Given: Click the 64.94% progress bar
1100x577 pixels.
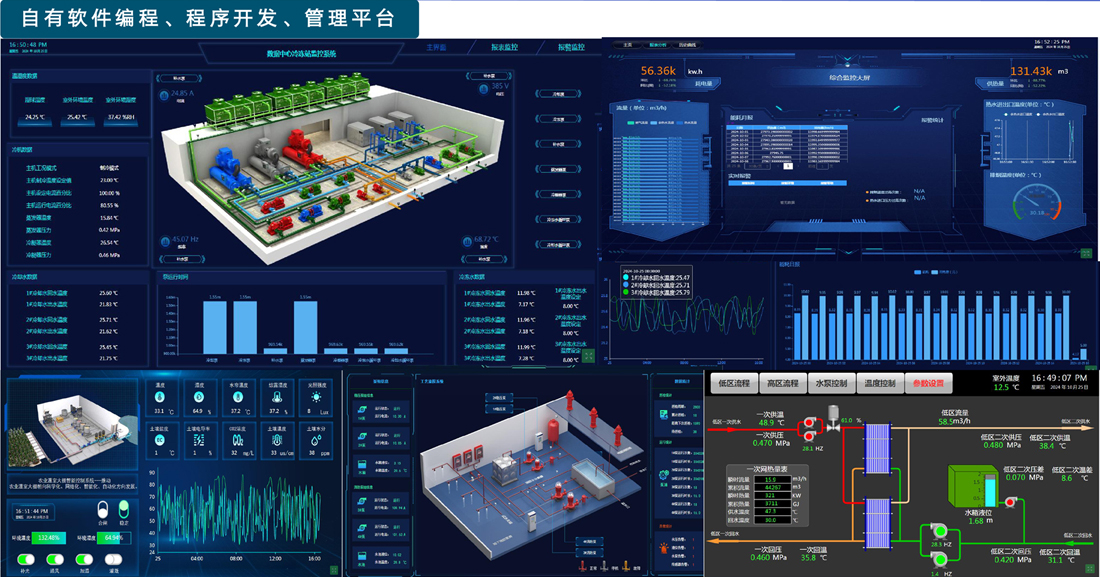Looking at the screenshot, I should click(113, 538).
